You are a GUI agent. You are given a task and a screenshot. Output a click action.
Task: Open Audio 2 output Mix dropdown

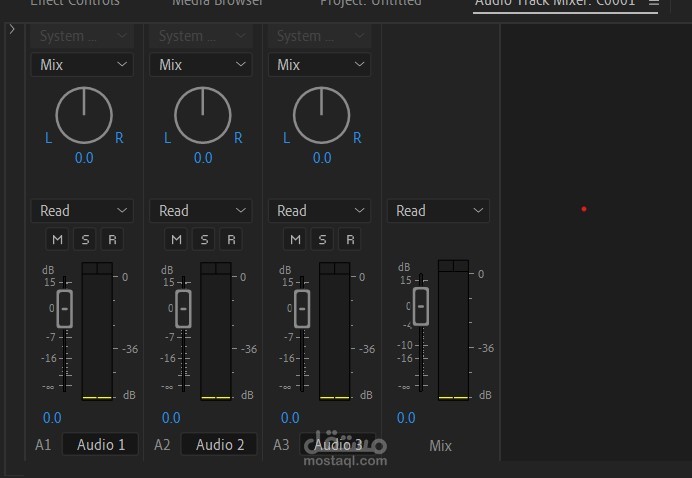[x=201, y=65]
